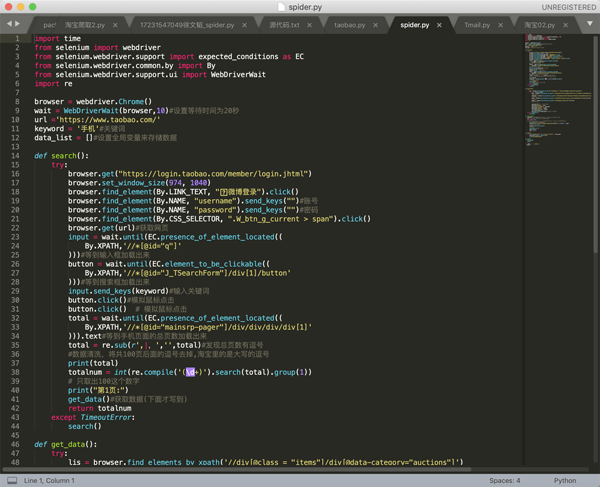Click '.W_btn_g_current > span' selector
The width and height of the screenshot is (600, 487).
coord(280,219)
